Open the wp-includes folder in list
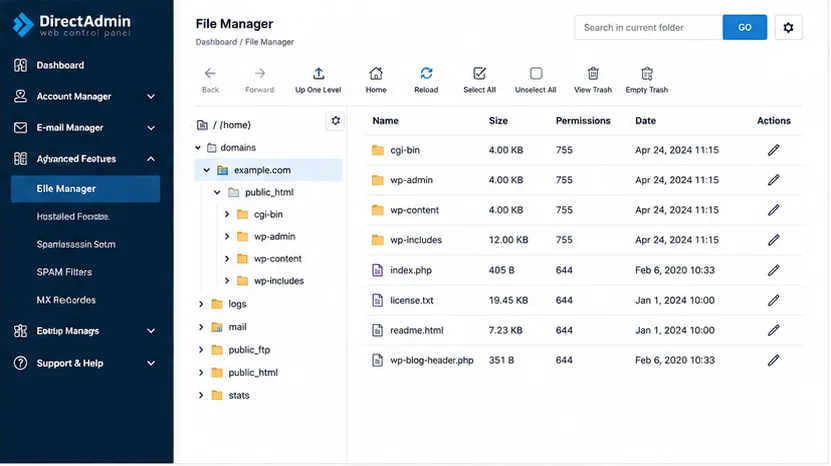The height and width of the screenshot is (466, 831). 416,240
